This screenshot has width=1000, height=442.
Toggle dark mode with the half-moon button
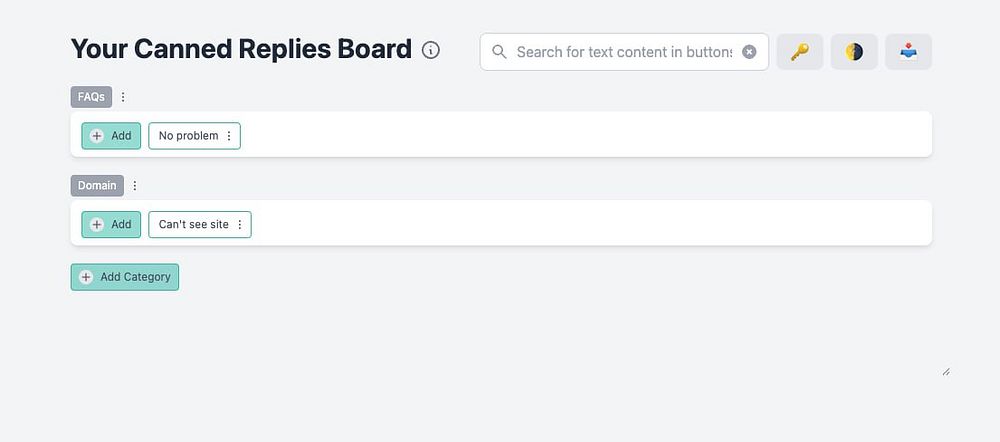tap(854, 52)
